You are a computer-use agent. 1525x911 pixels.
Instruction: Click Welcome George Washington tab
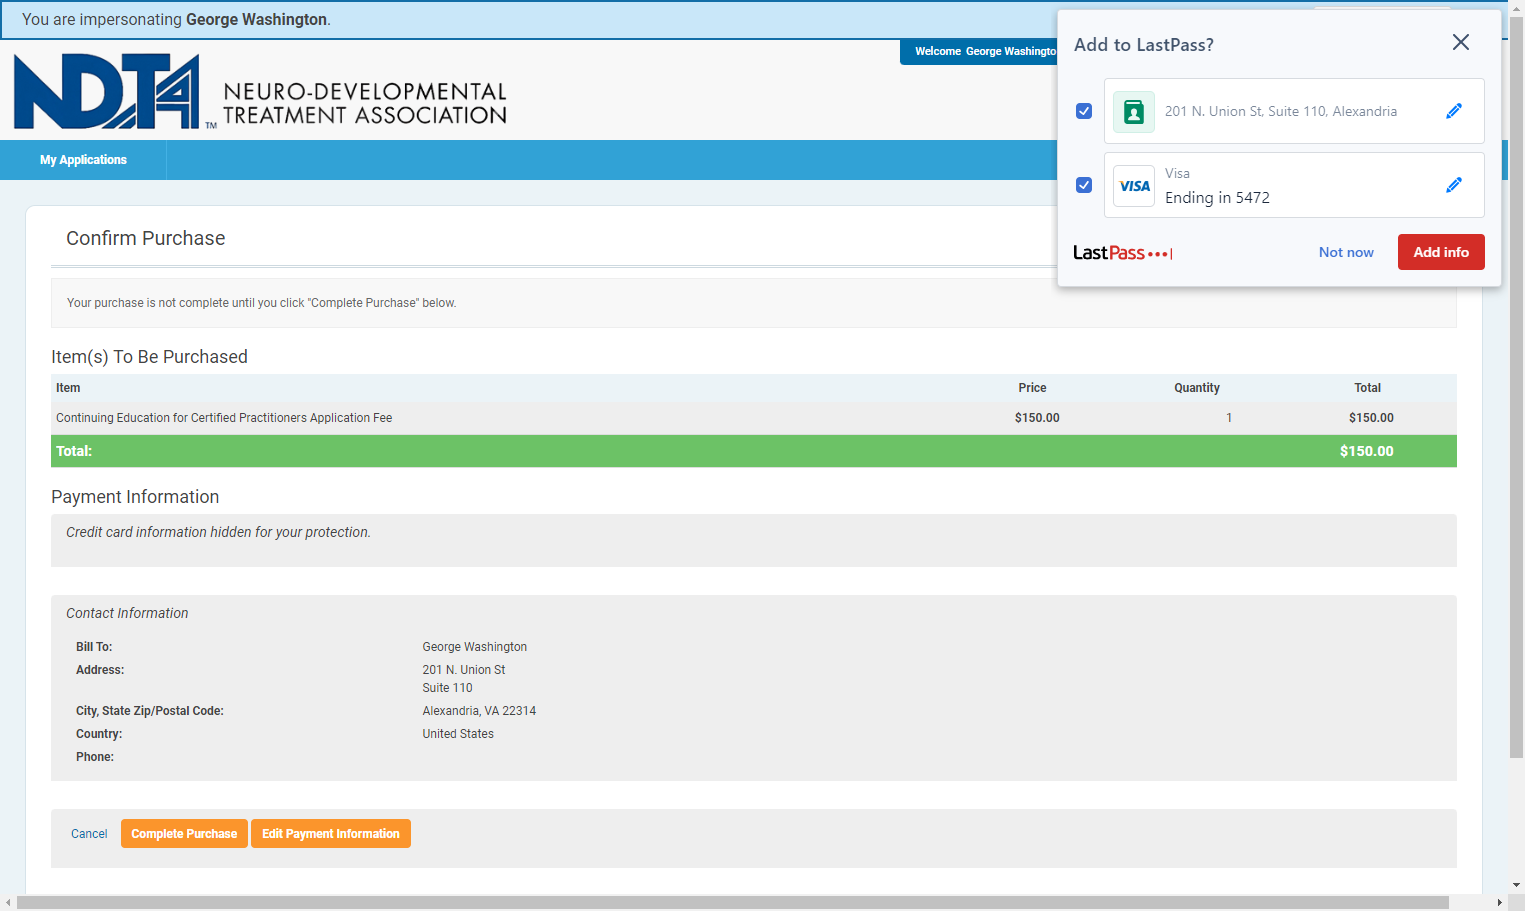click(979, 51)
